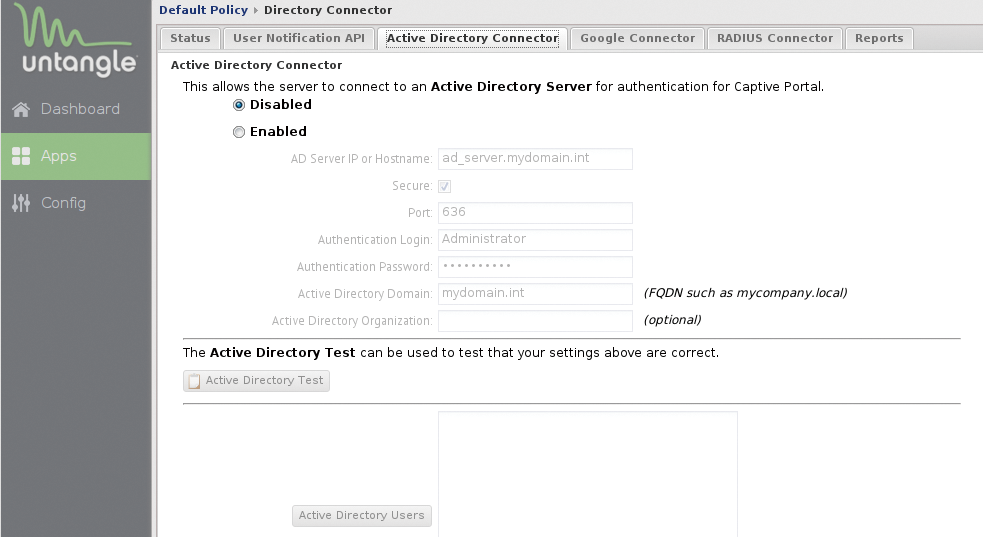The height and width of the screenshot is (537, 983).
Task: Click the clipboard icon on Active Directory Test
Action: [x=194, y=381]
